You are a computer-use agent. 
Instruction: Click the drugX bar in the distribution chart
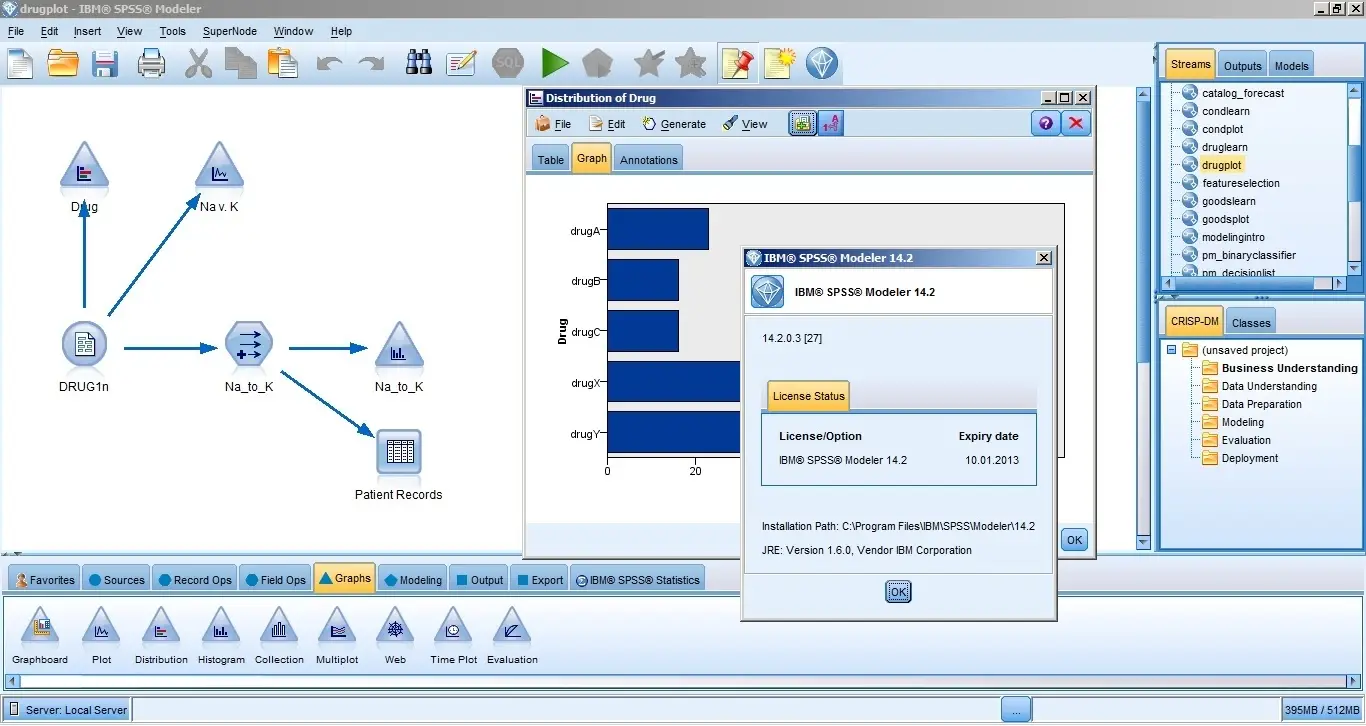pos(674,382)
